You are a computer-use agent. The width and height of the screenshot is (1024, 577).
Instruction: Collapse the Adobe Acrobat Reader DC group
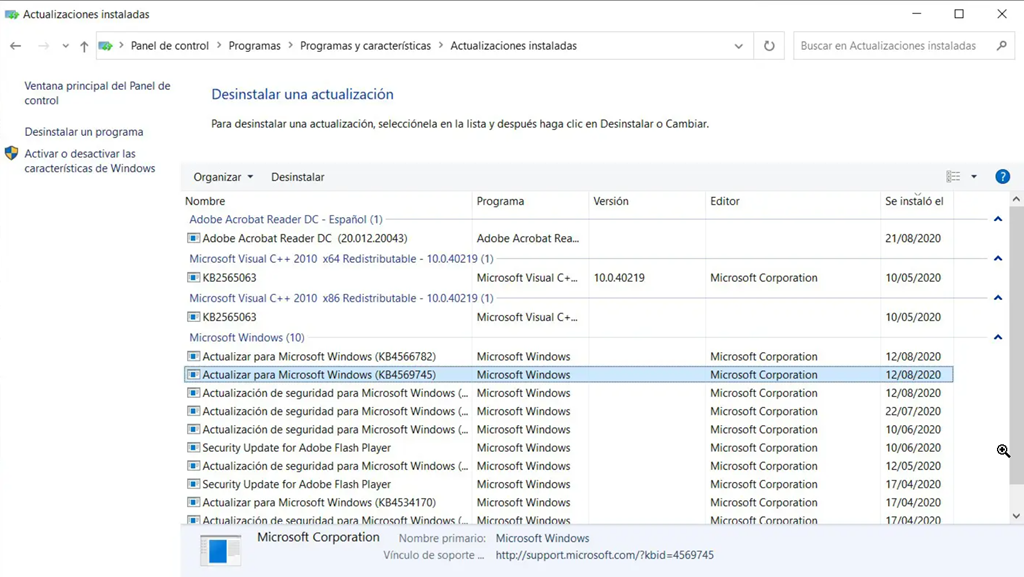(x=997, y=219)
